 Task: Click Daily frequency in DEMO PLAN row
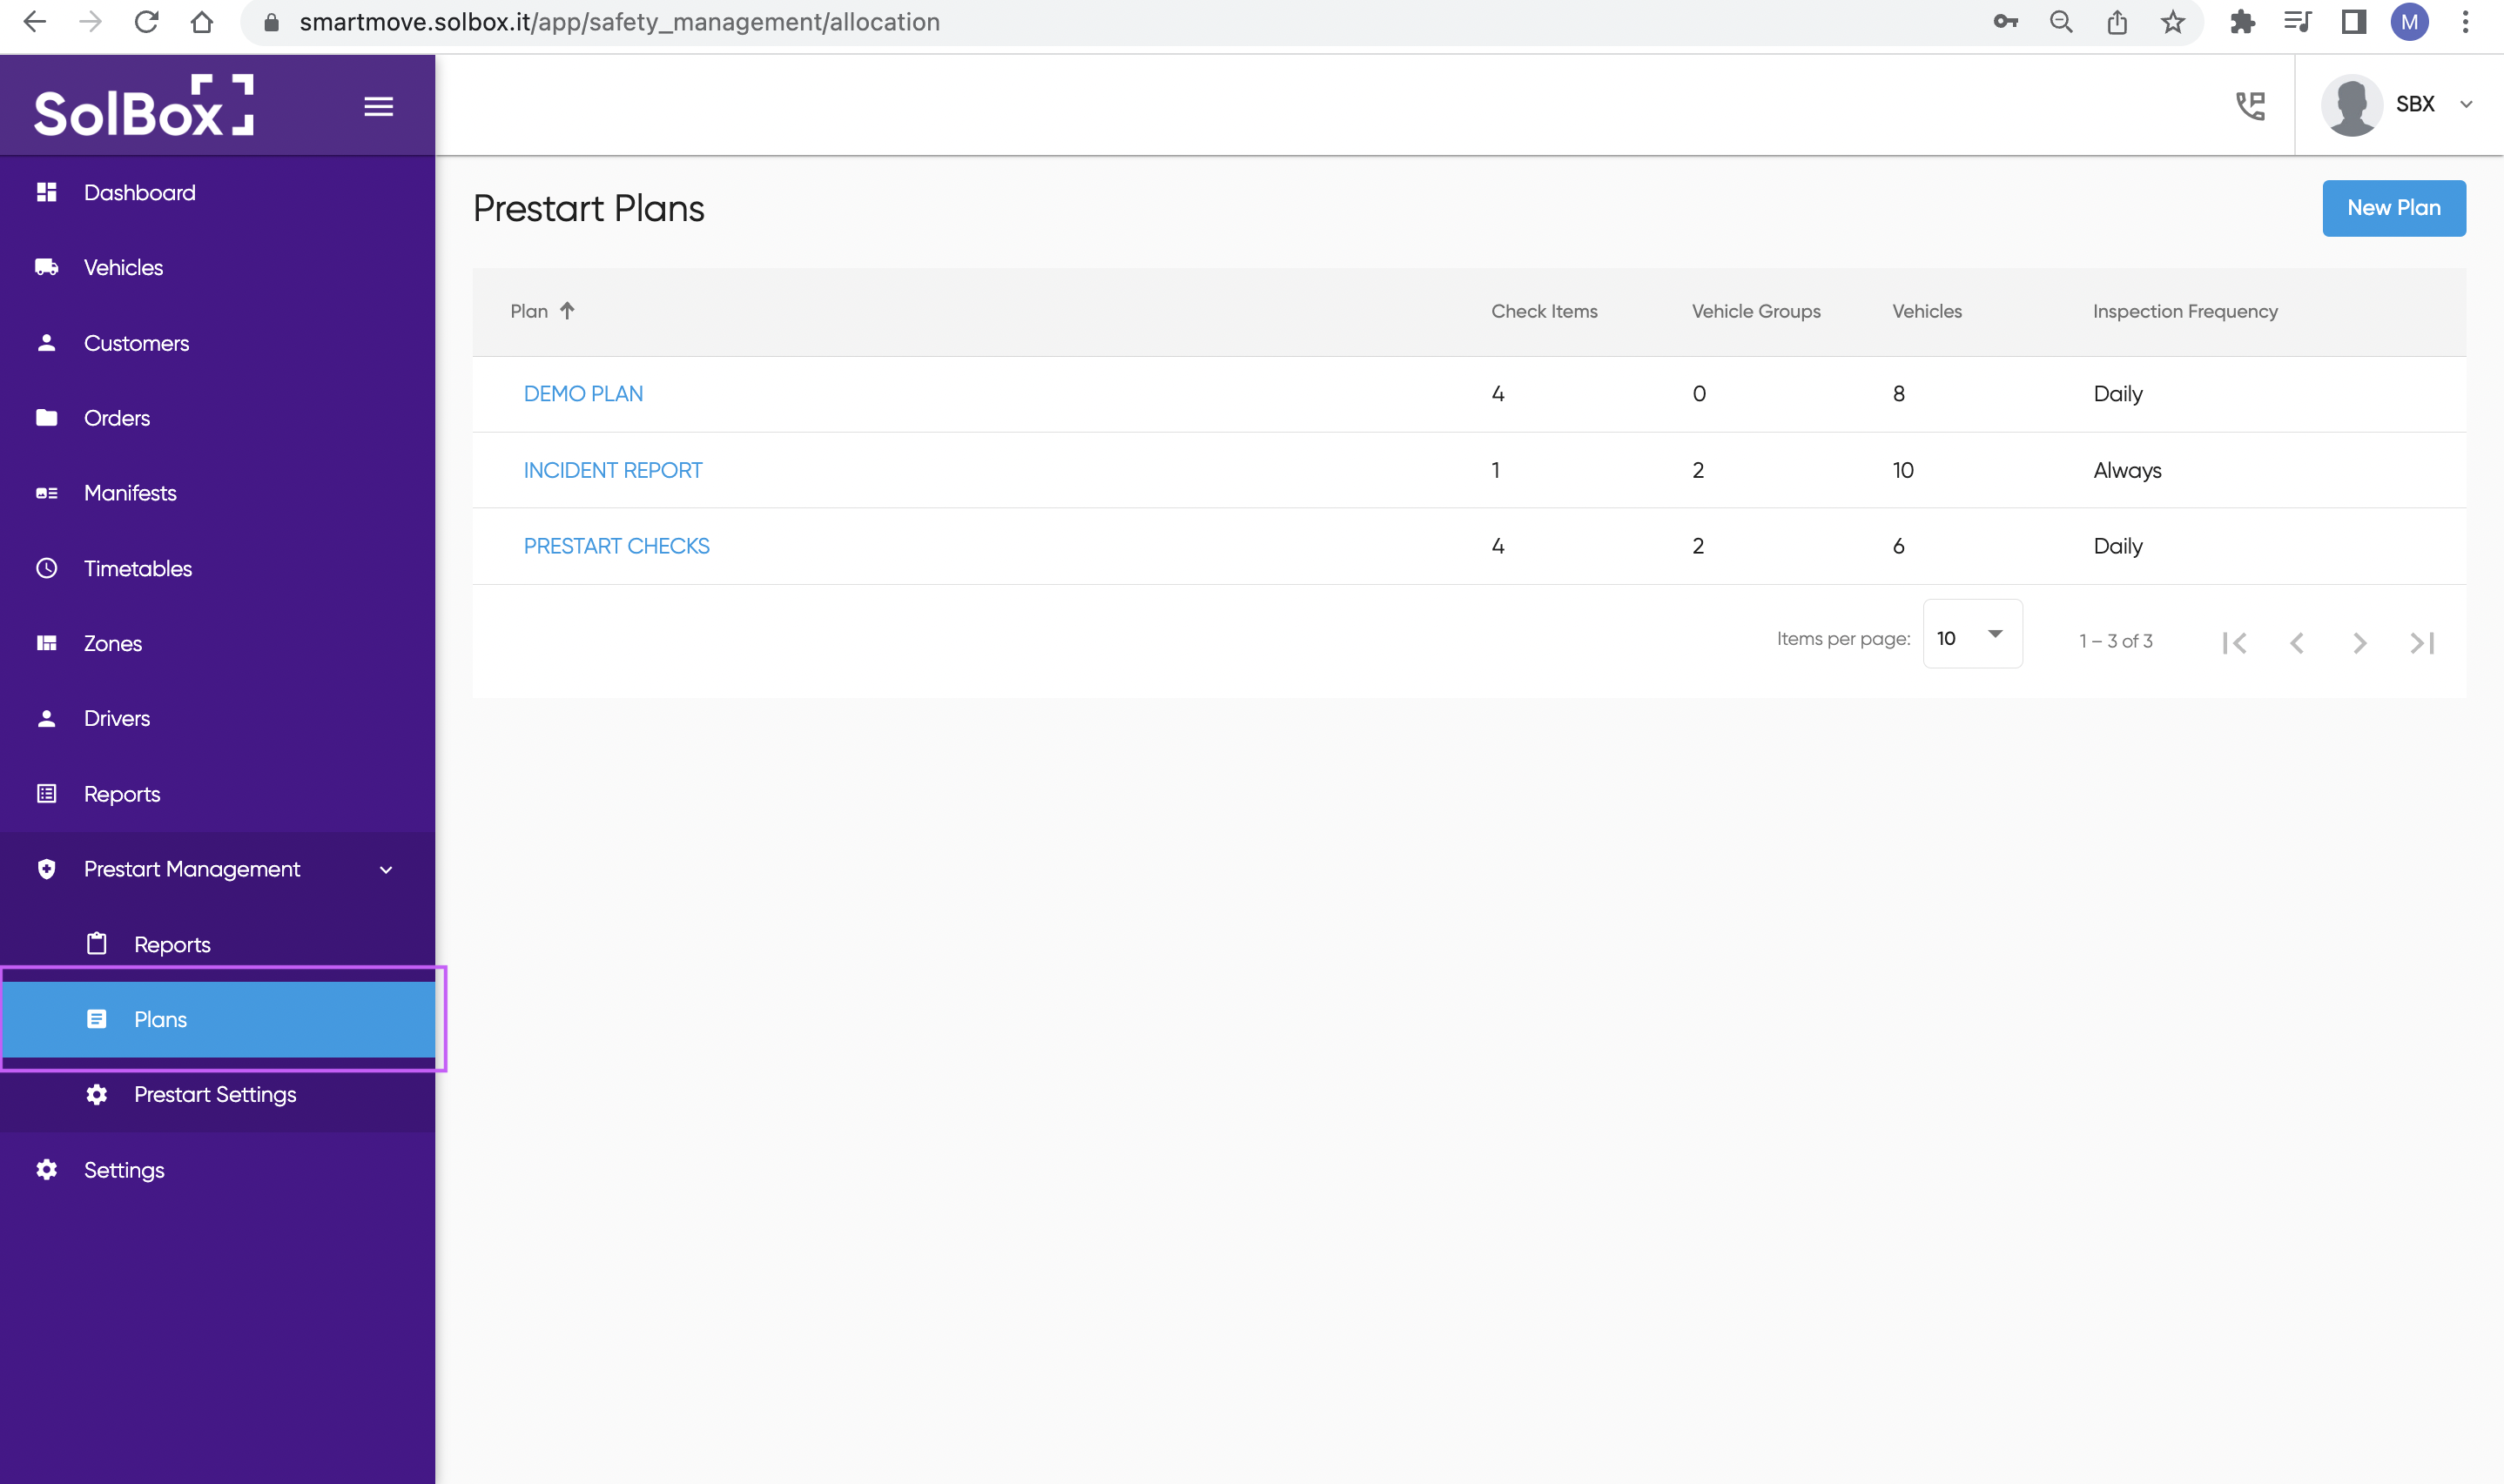point(2118,394)
